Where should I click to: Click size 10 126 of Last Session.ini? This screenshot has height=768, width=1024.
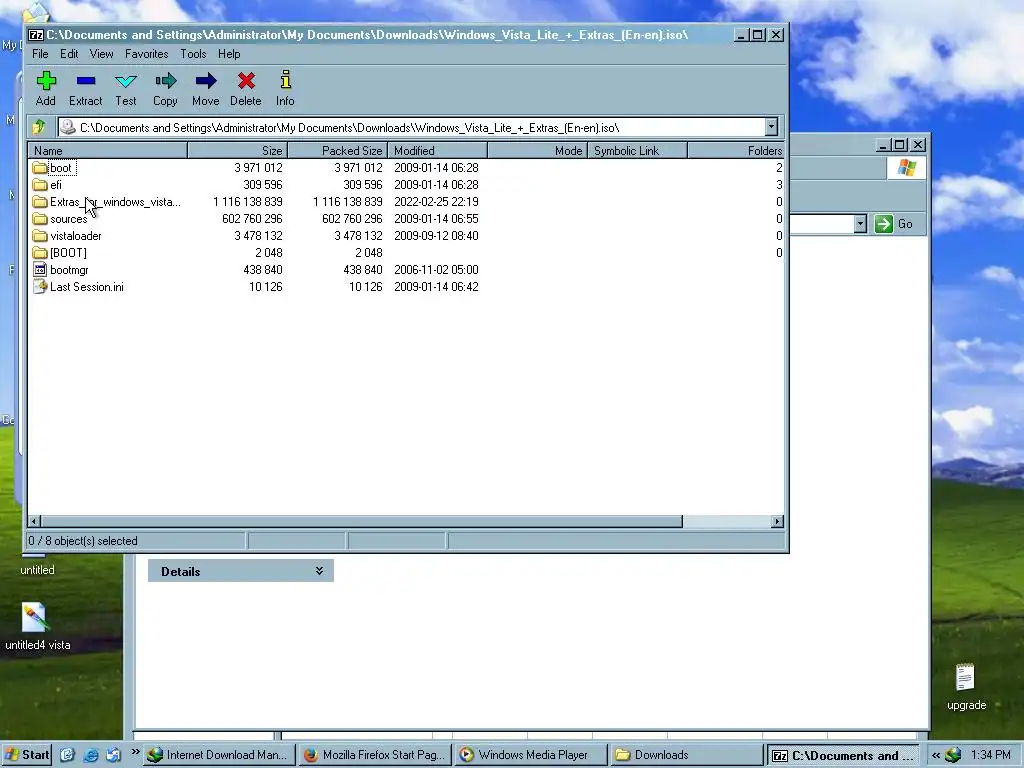(266, 287)
